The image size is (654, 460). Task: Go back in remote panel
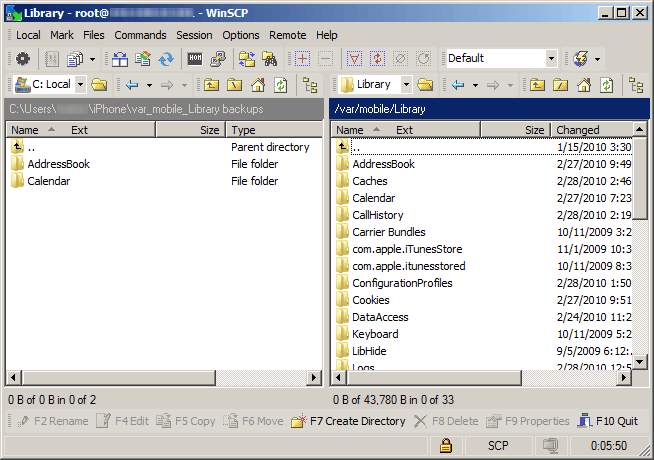coord(458,85)
